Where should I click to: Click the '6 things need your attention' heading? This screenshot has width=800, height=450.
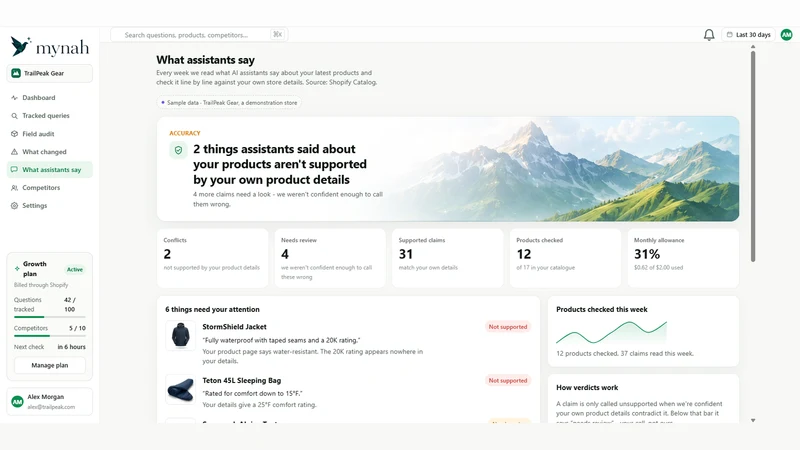212,309
